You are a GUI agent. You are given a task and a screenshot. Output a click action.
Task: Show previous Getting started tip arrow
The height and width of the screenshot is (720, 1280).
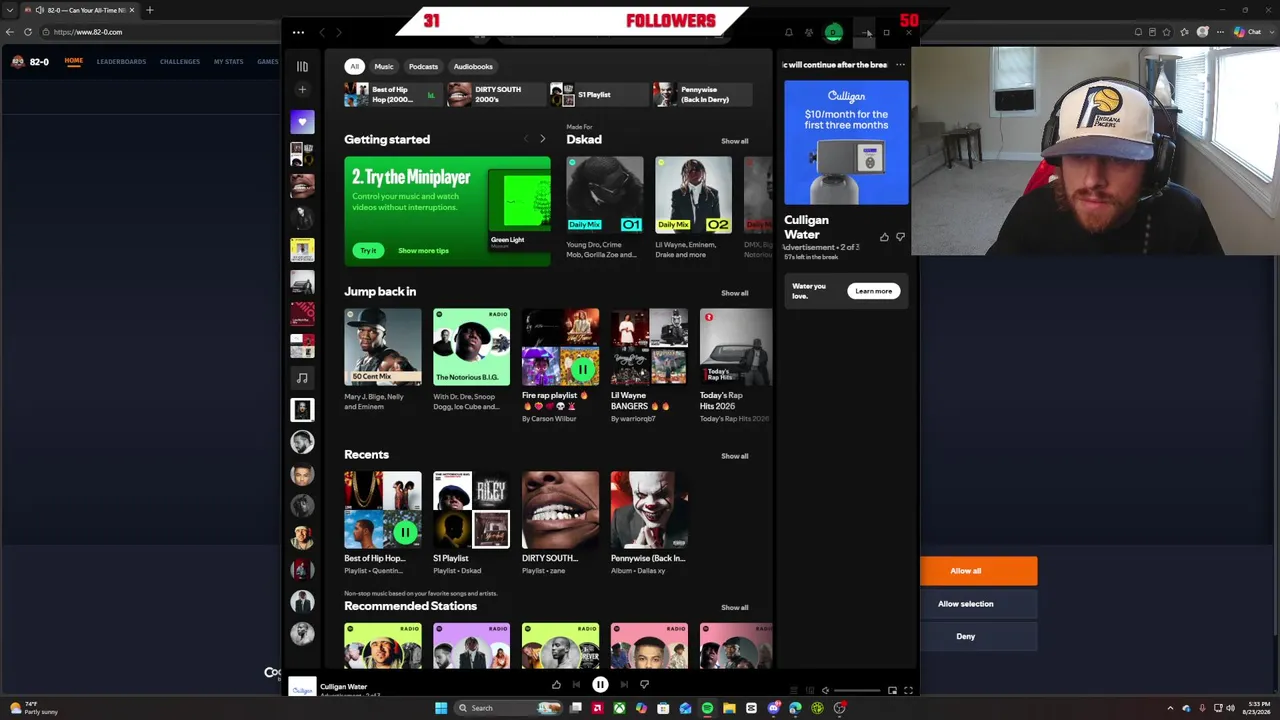(x=526, y=139)
